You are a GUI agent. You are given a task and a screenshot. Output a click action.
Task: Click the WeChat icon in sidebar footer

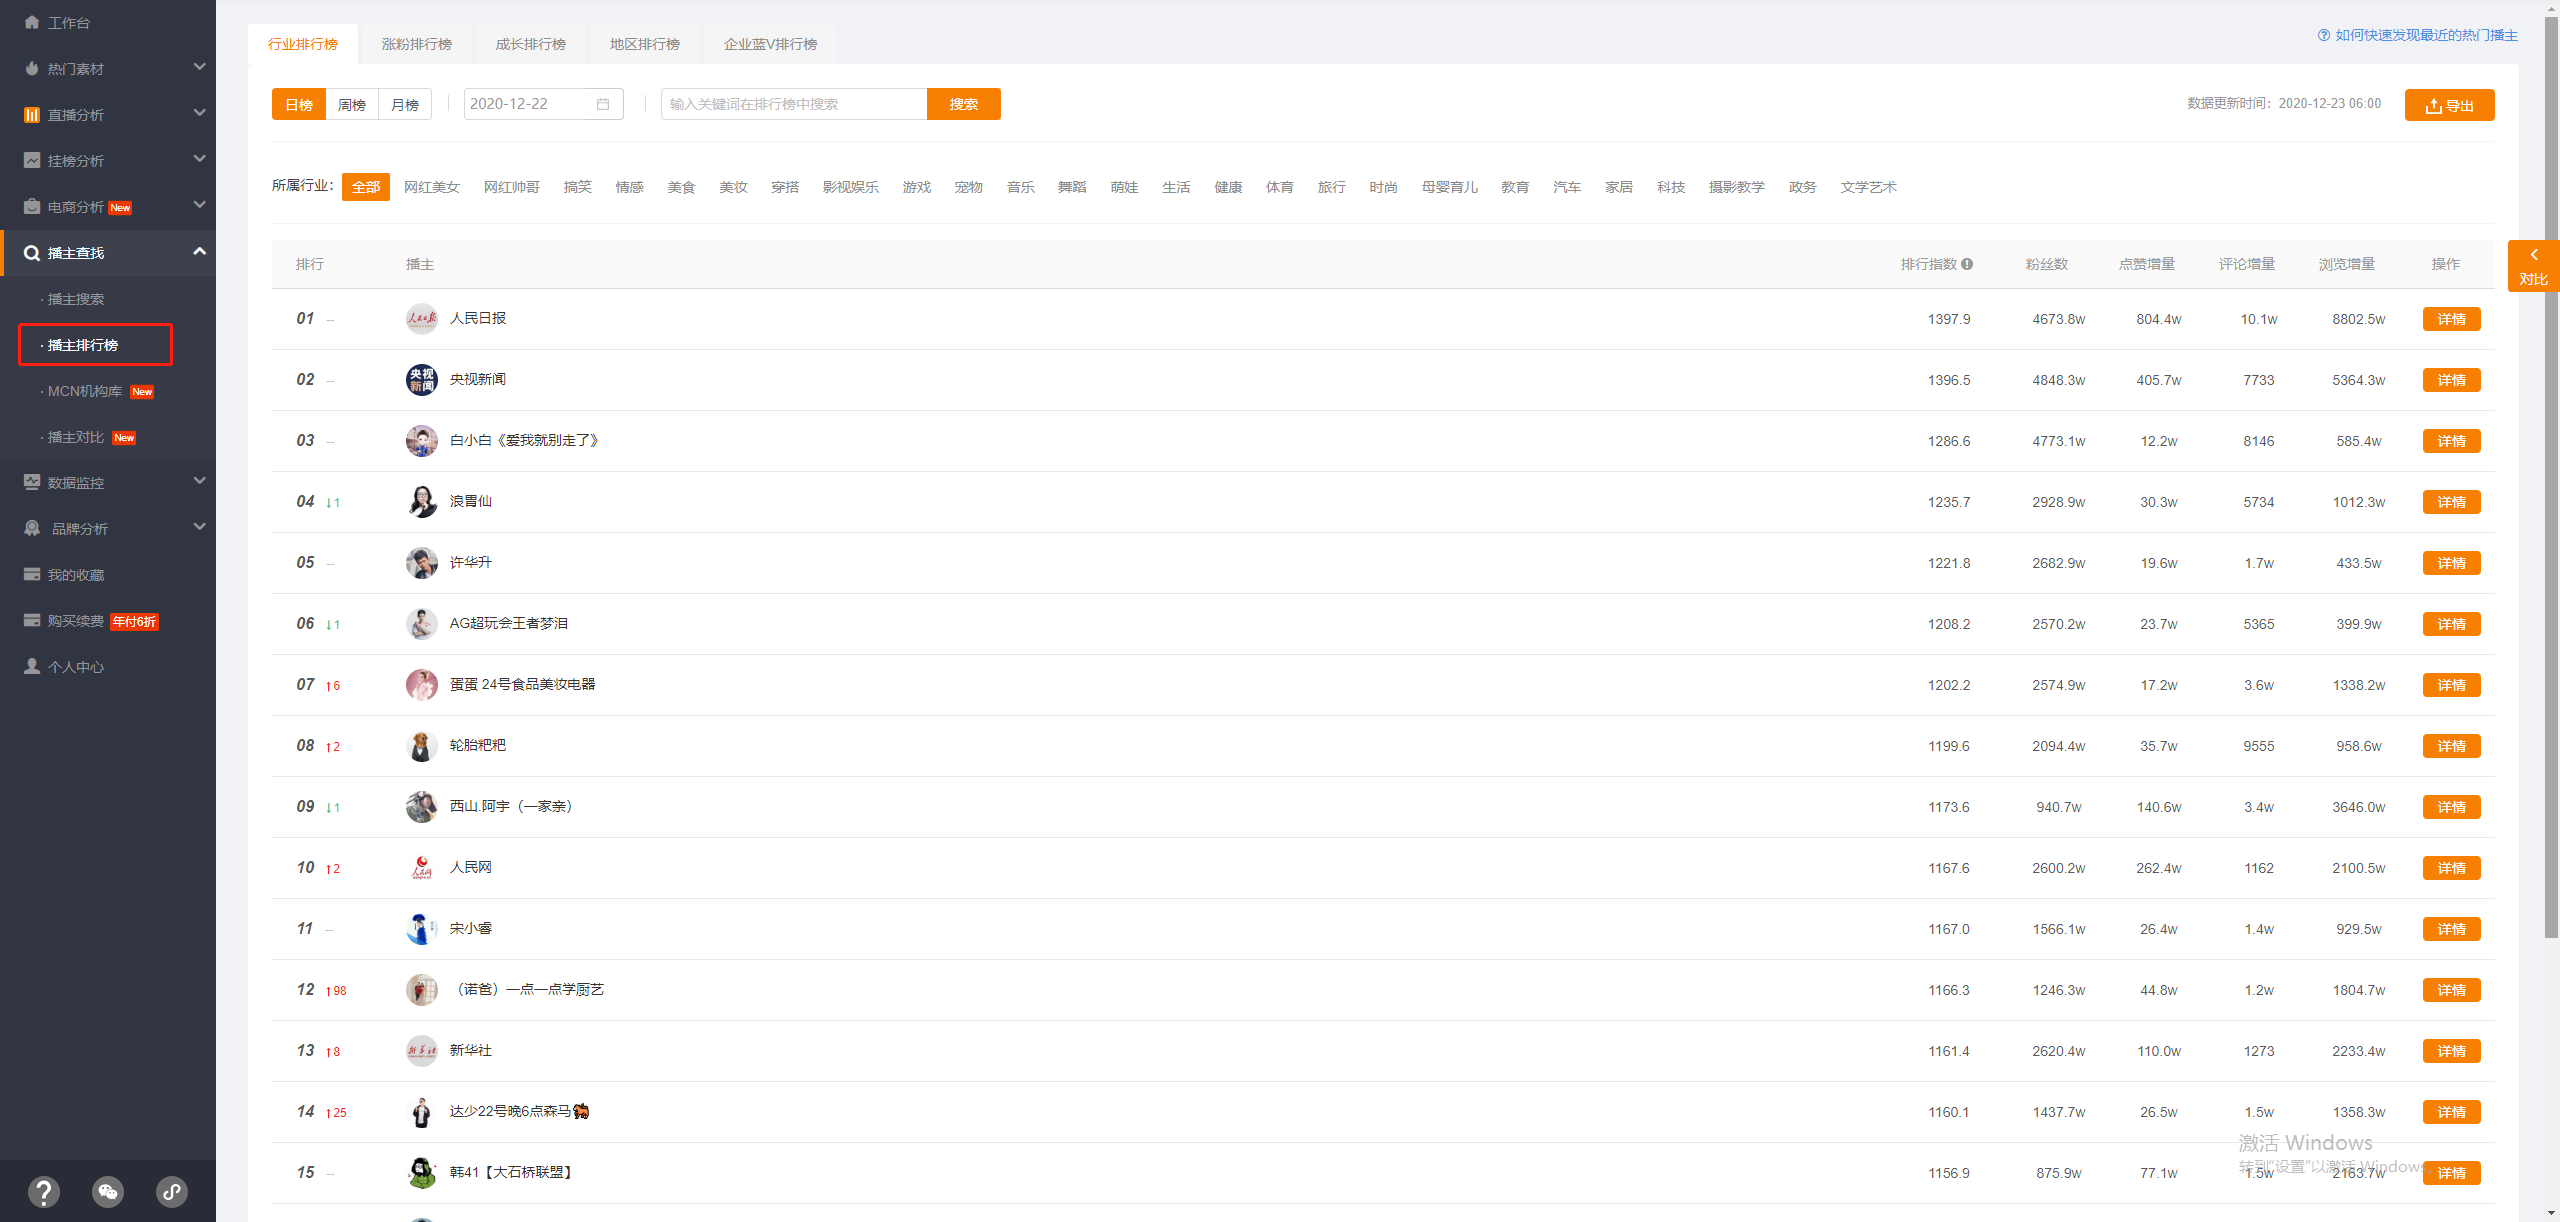(x=108, y=1191)
